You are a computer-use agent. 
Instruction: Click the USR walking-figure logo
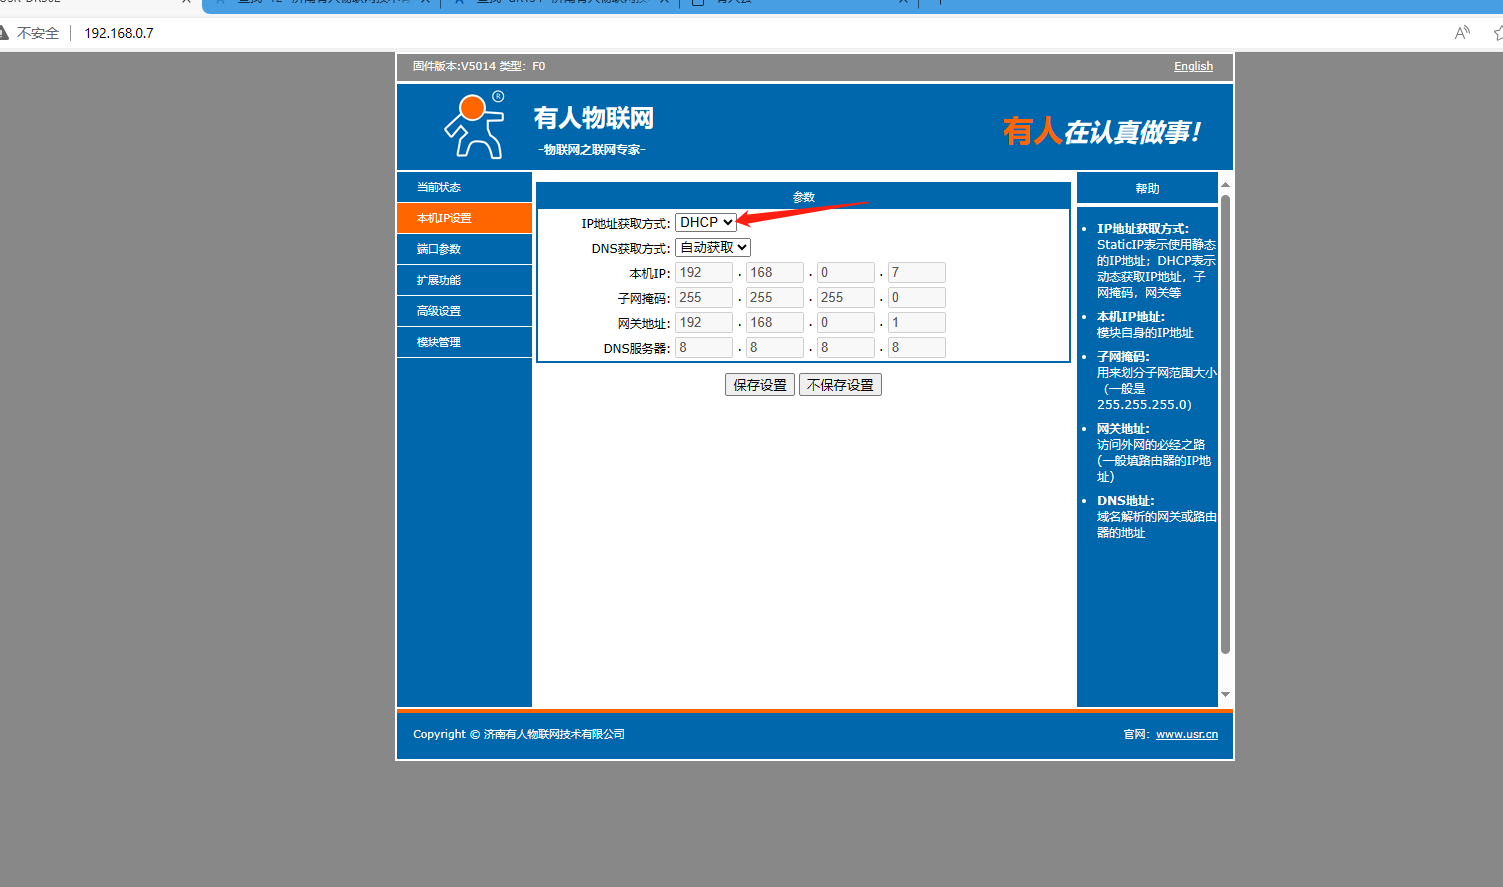coord(475,125)
